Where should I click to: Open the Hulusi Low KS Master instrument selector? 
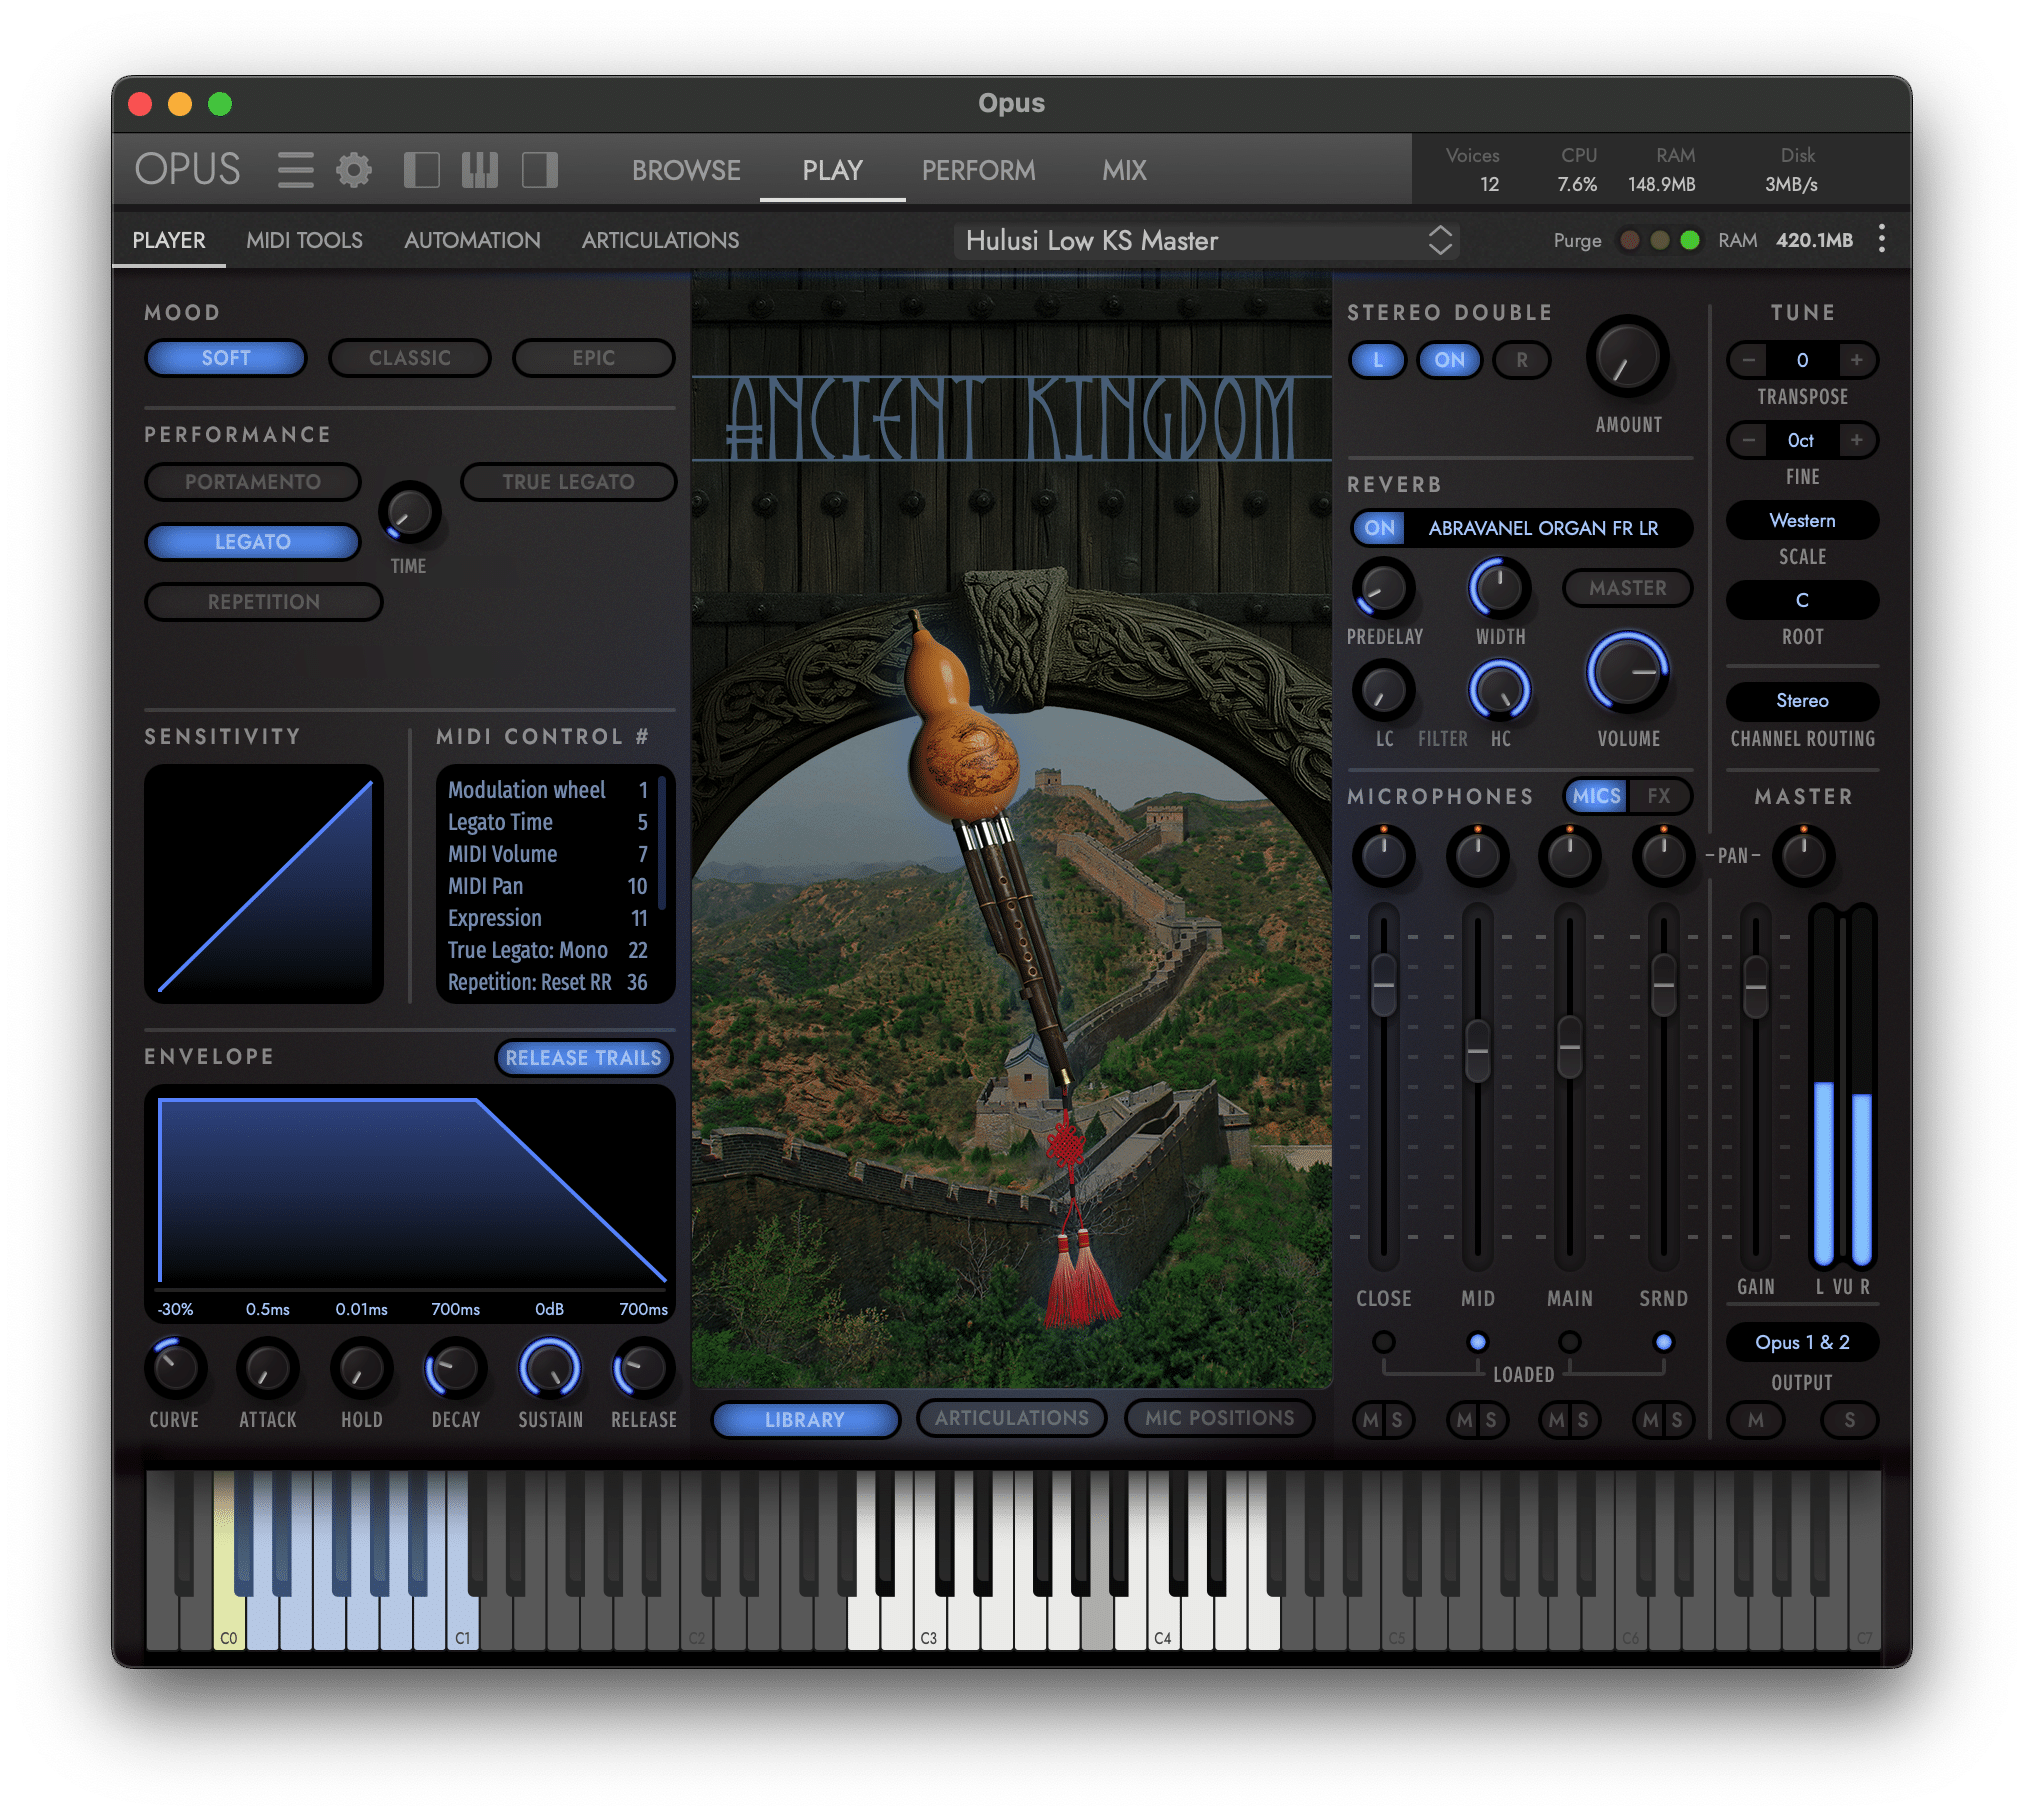pyautogui.click(x=1207, y=240)
